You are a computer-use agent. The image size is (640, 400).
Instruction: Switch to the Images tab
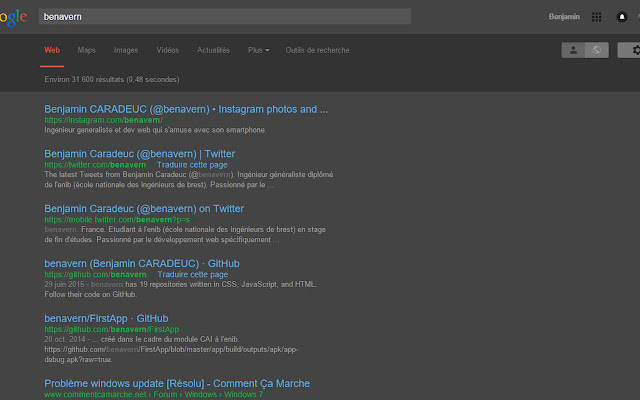point(126,50)
